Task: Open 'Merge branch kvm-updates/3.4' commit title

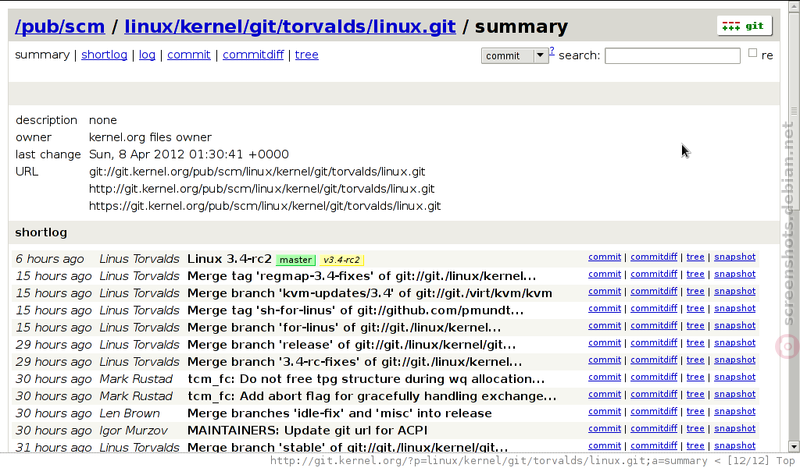Action: (x=370, y=293)
